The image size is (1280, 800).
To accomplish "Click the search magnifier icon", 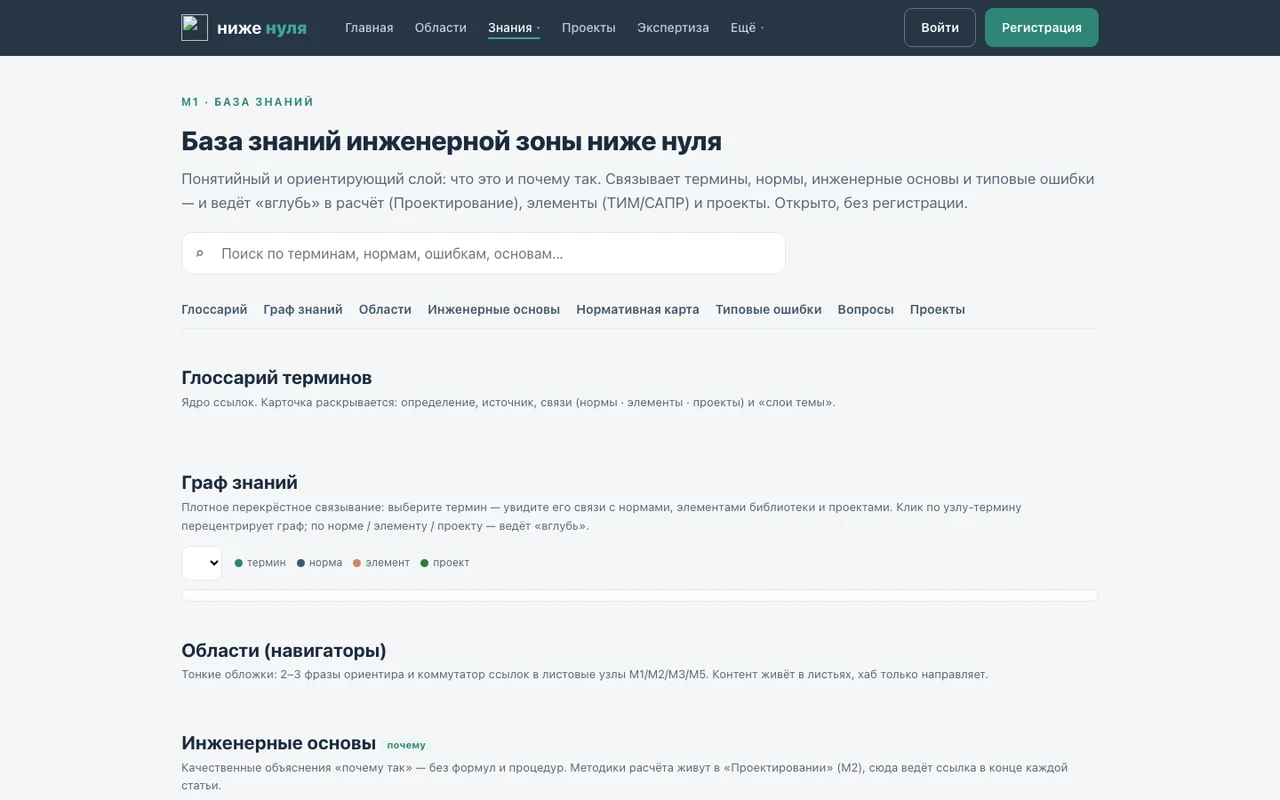I will 200,254.
